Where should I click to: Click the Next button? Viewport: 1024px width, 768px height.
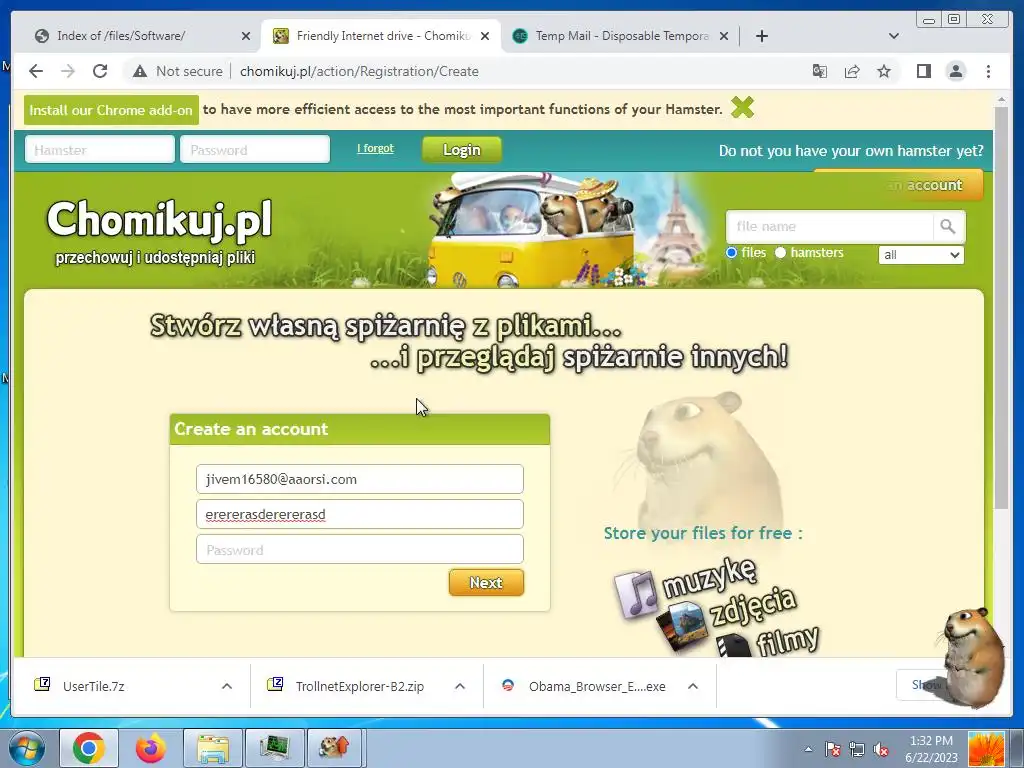tap(486, 583)
